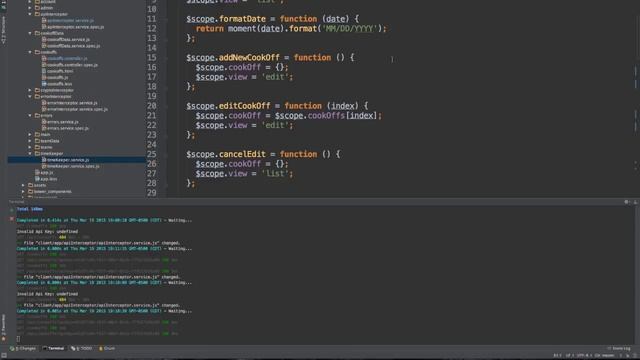Open the TODO tool window tab
The image size is (640, 360).
pyautogui.click(x=82, y=349)
